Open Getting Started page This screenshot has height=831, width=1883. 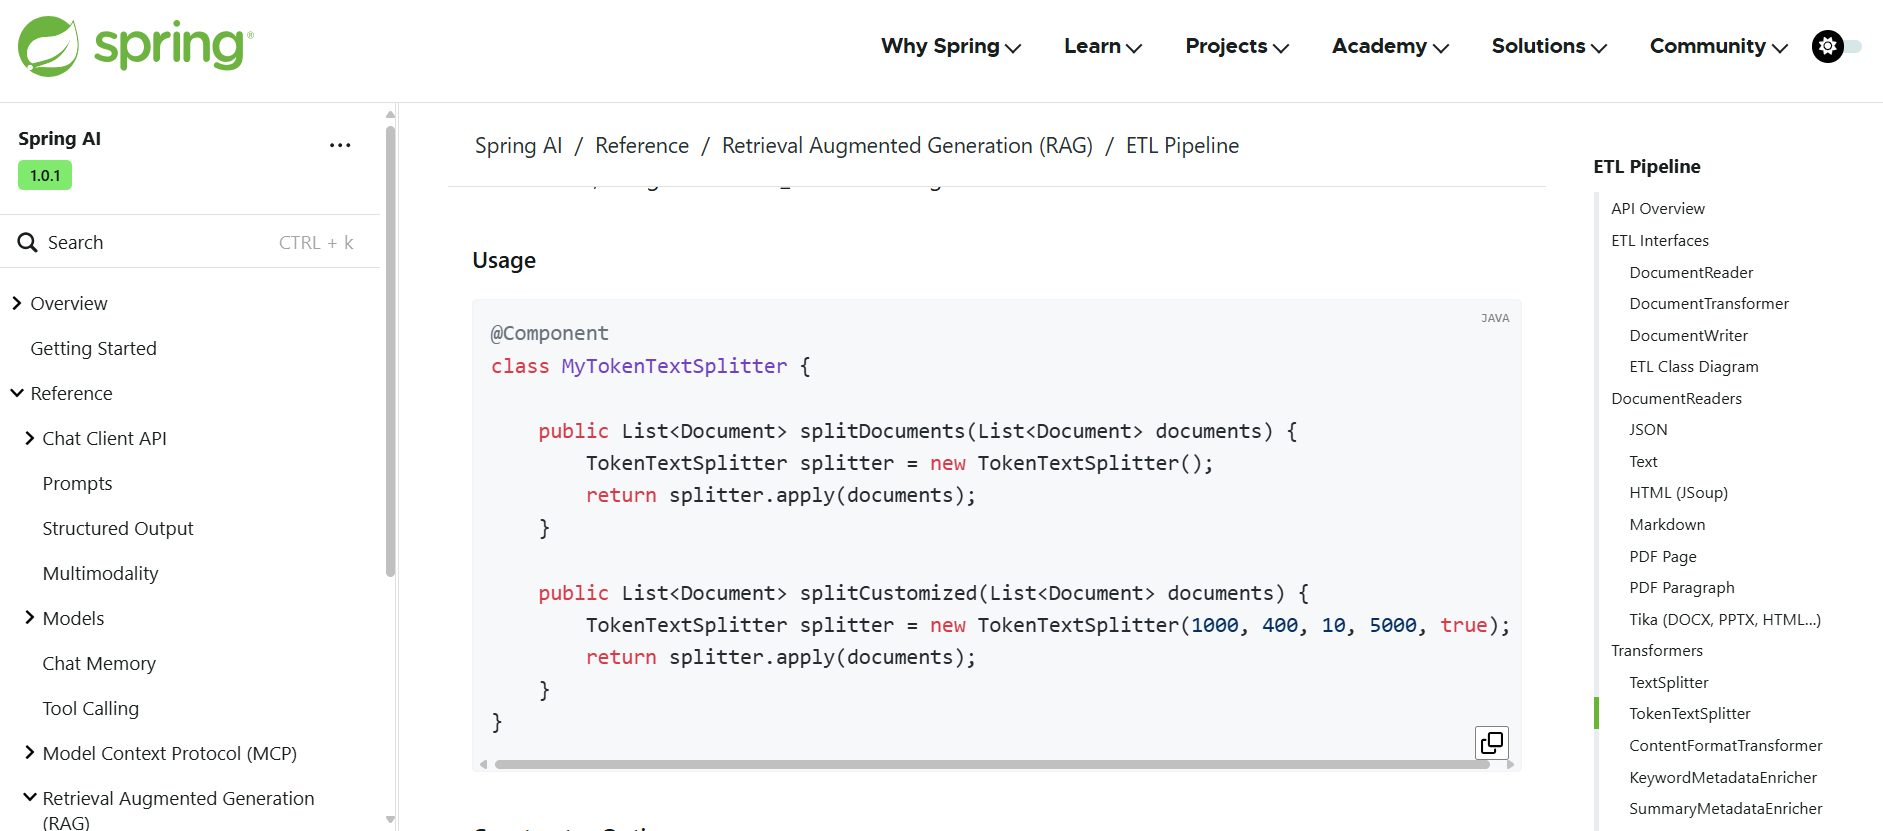(93, 348)
